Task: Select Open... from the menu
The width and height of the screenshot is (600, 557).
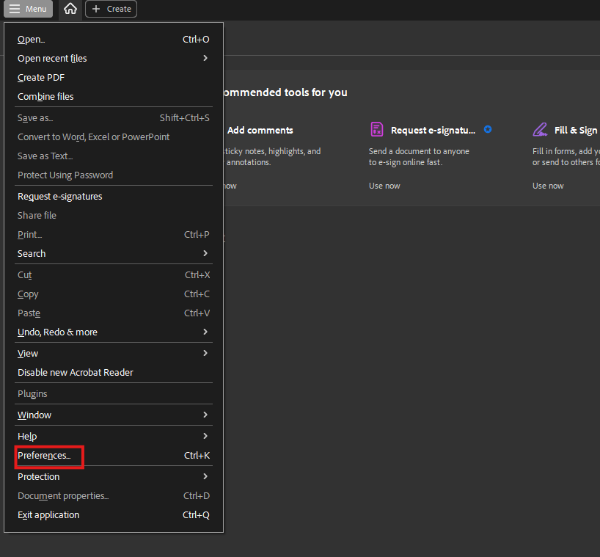Action: [x=113, y=39]
